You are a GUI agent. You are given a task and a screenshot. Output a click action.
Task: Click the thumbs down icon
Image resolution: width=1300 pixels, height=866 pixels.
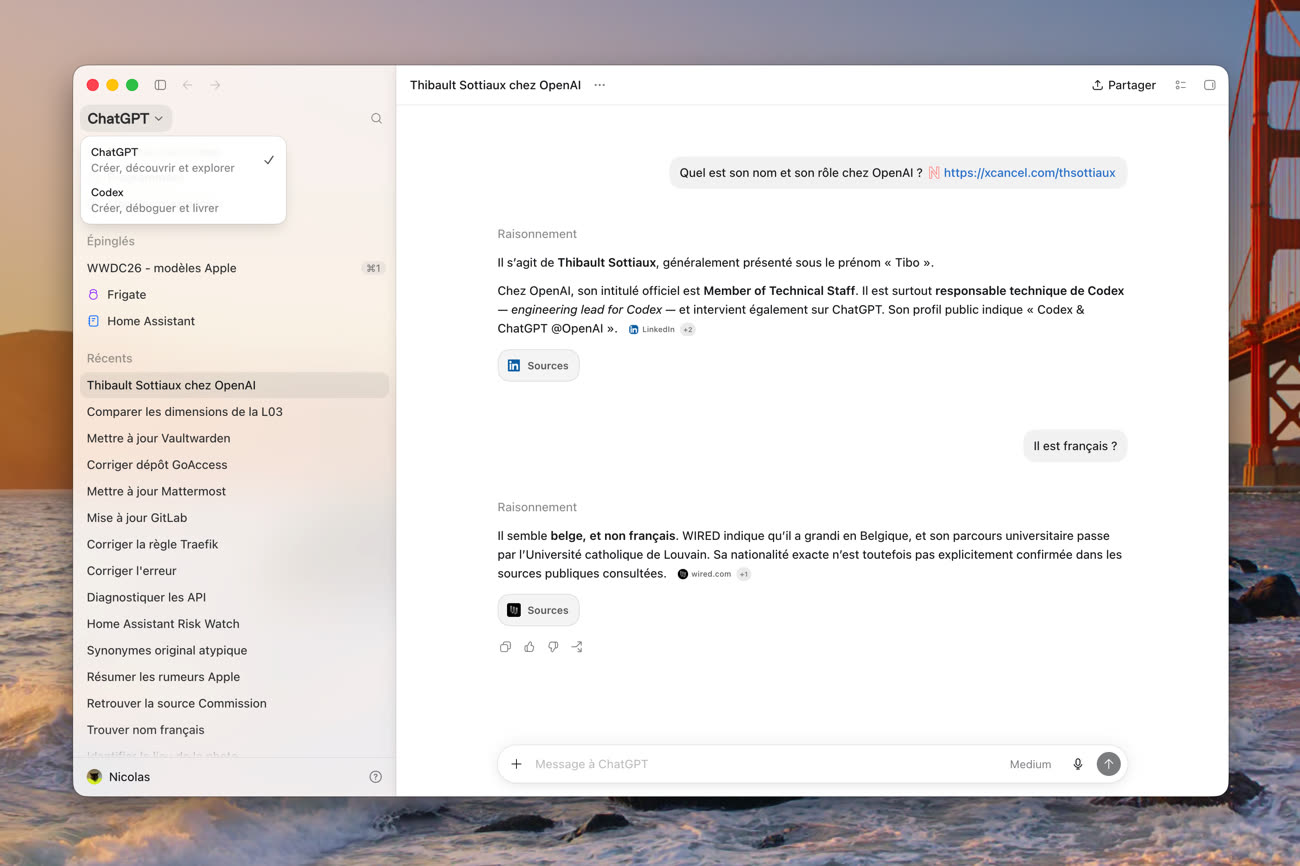[x=553, y=647]
